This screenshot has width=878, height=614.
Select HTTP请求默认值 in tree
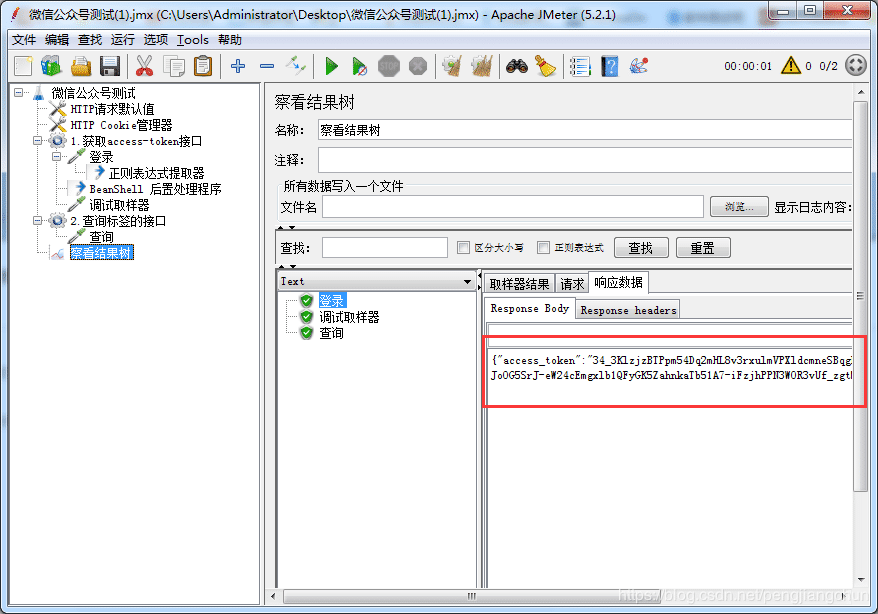112,109
